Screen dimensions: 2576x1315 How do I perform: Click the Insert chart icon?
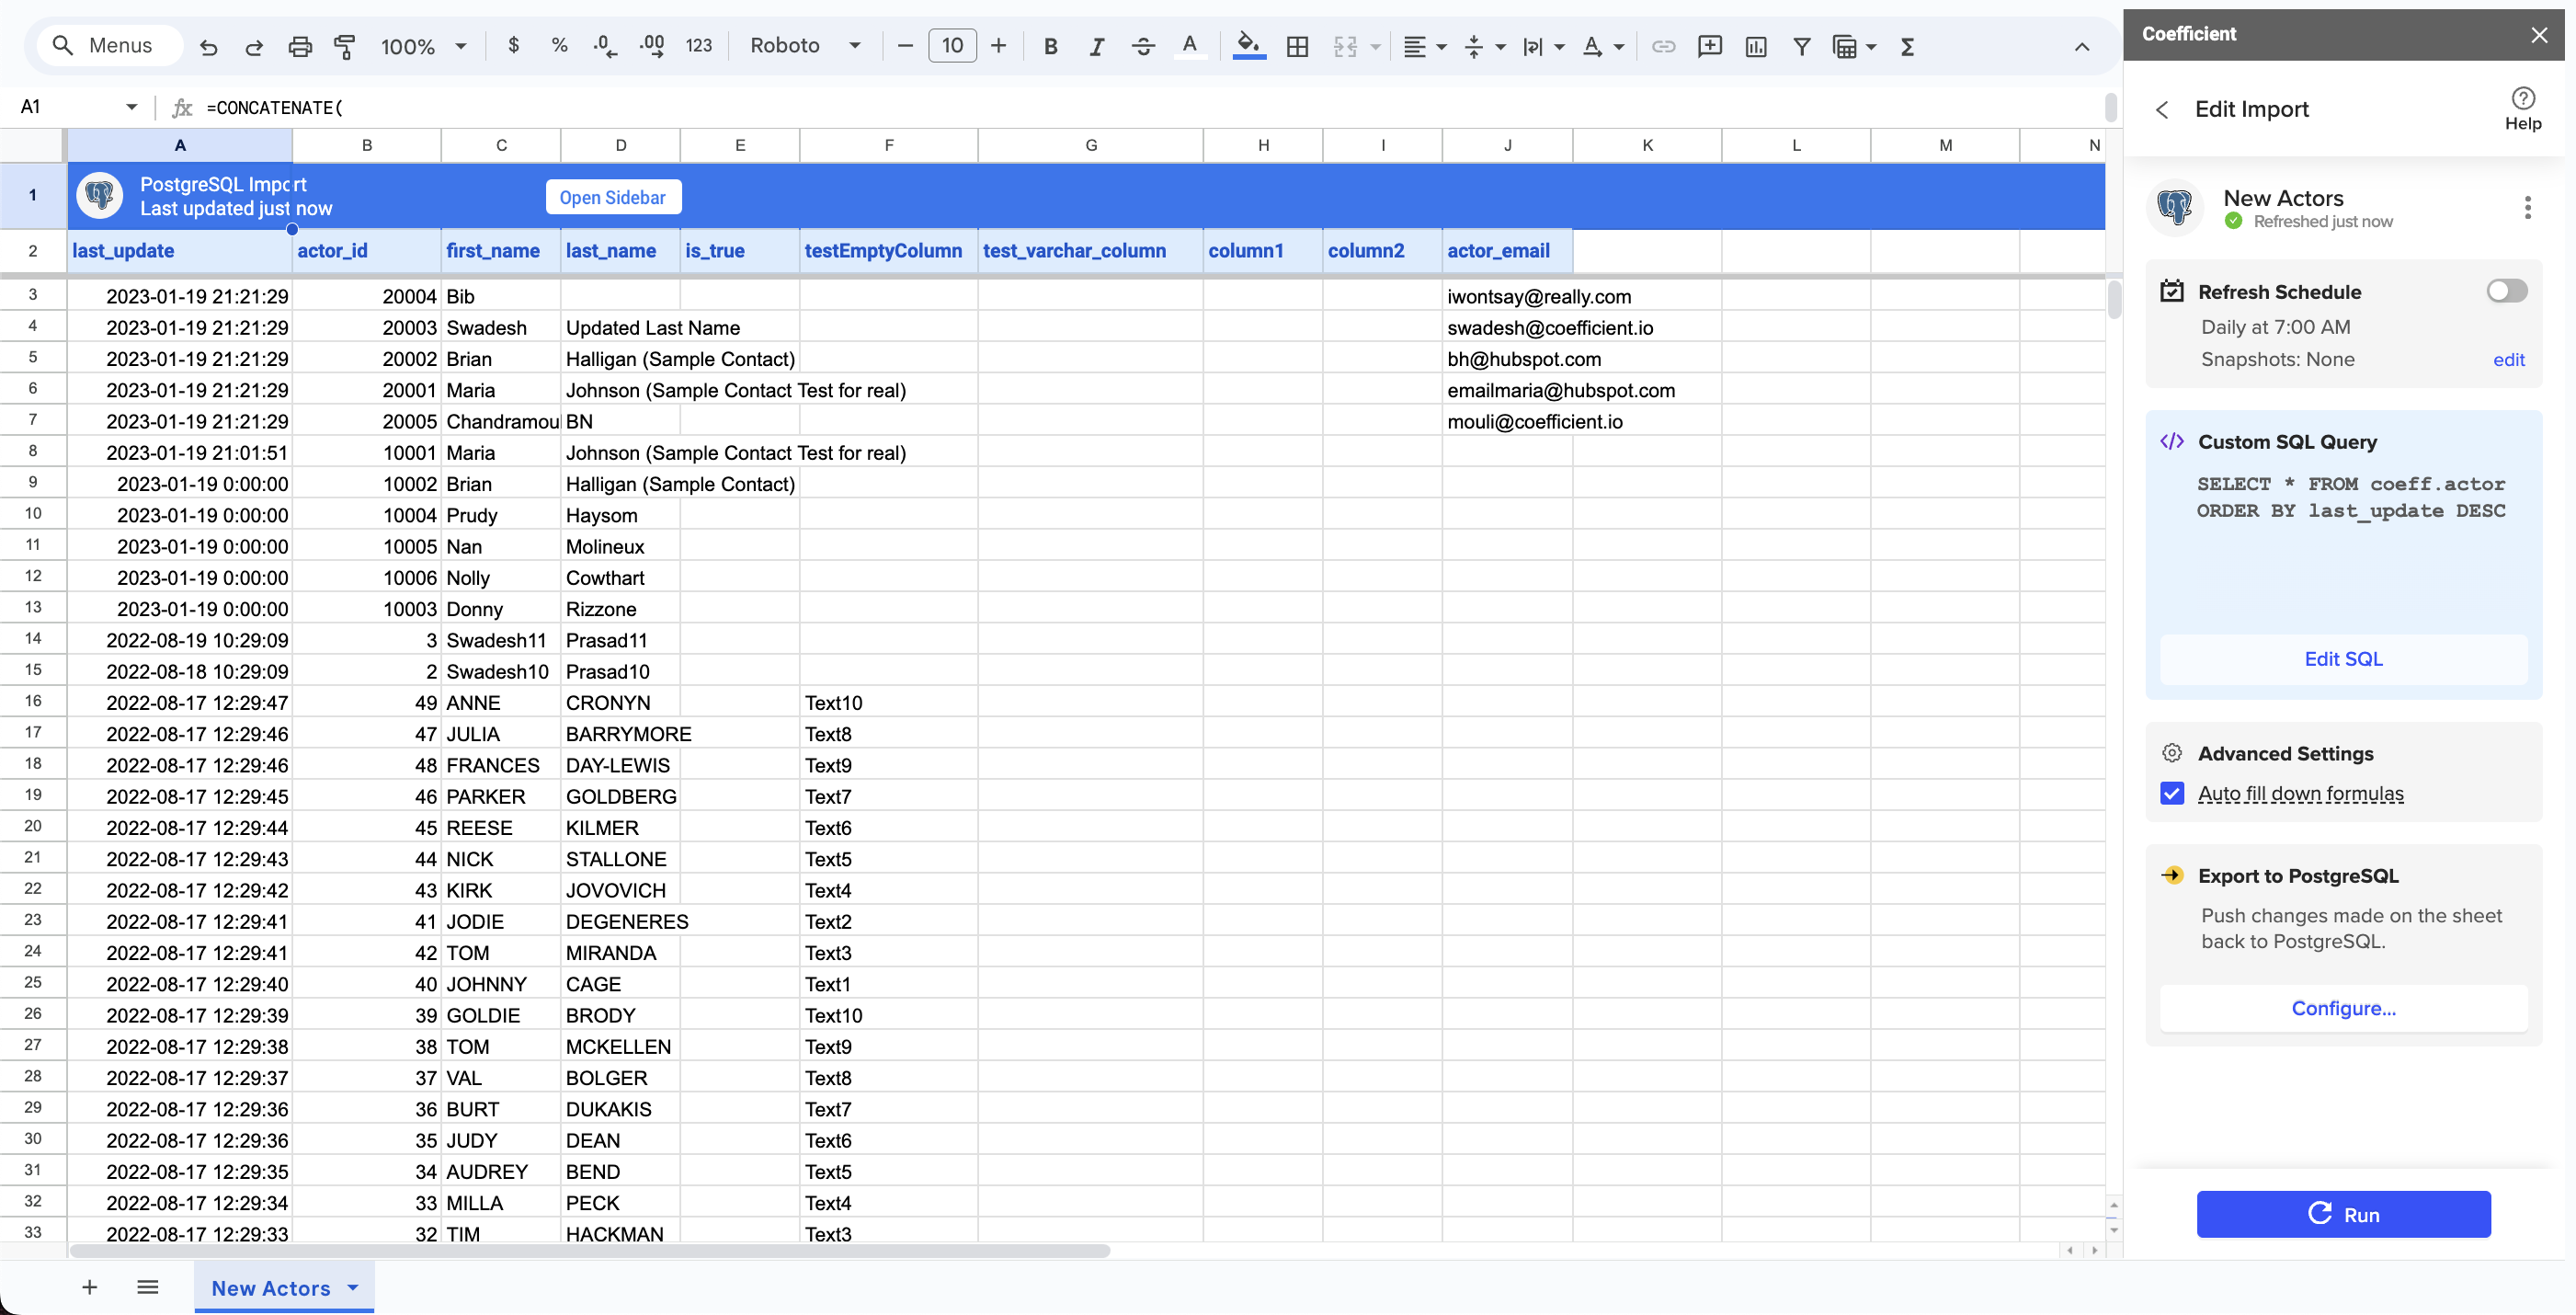[1755, 46]
